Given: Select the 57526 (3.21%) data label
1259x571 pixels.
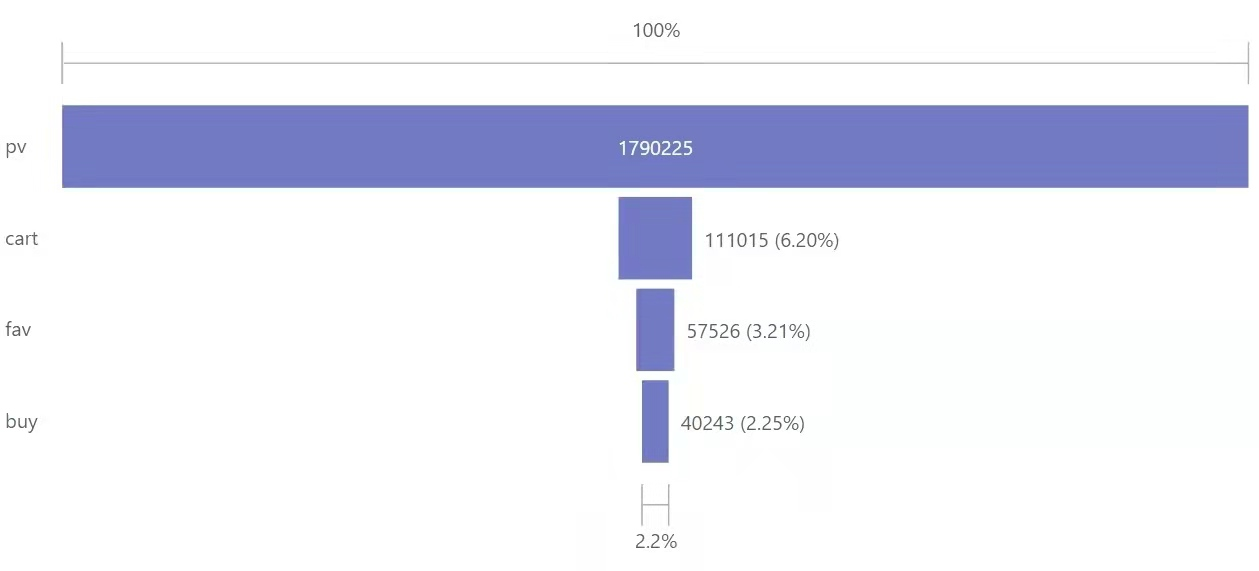Looking at the screenshot, I should pos(748,331).
